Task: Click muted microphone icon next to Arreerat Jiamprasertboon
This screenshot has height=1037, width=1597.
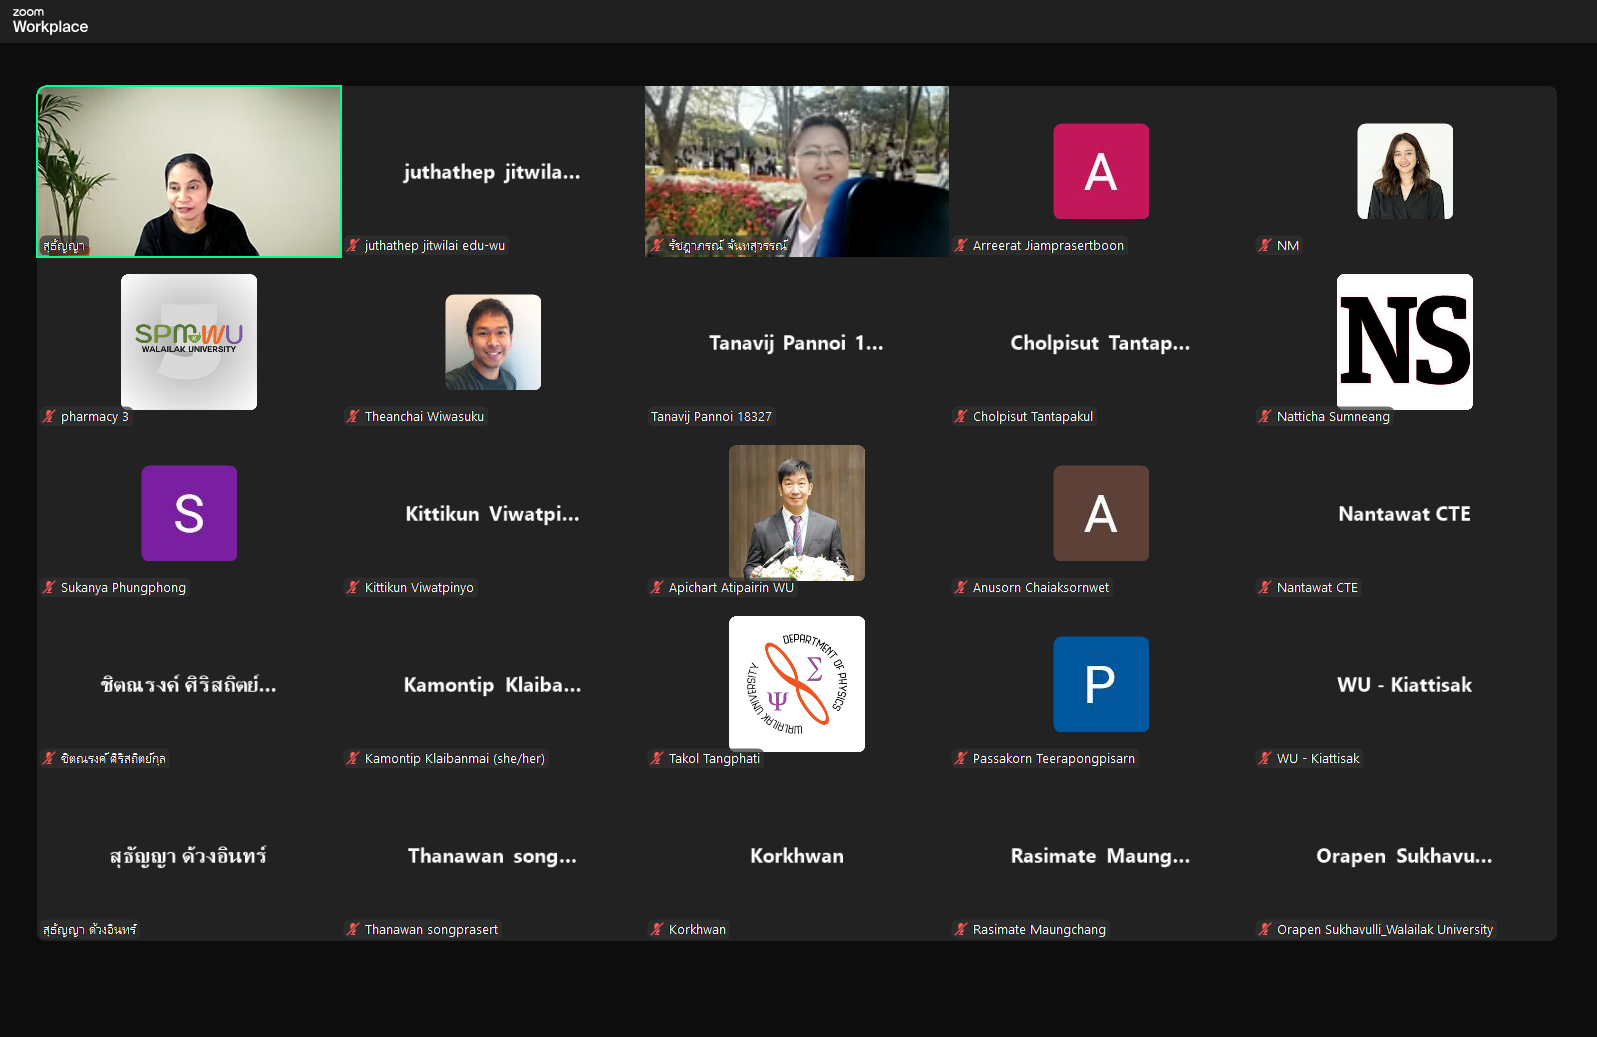Action: click(x=961, y=246)
